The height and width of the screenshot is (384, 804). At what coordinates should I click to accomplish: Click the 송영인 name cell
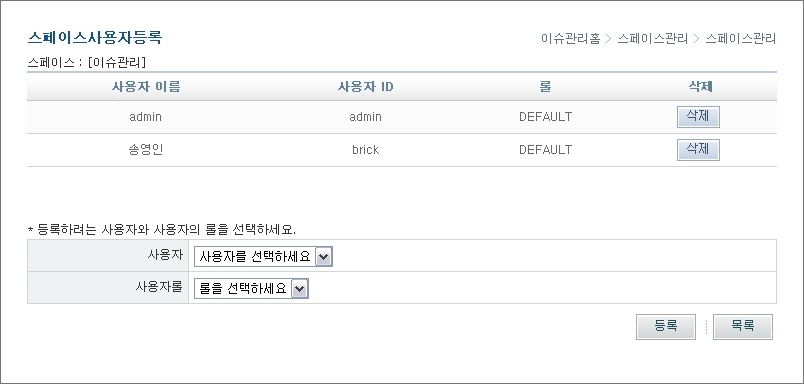(x=146, y=150)
